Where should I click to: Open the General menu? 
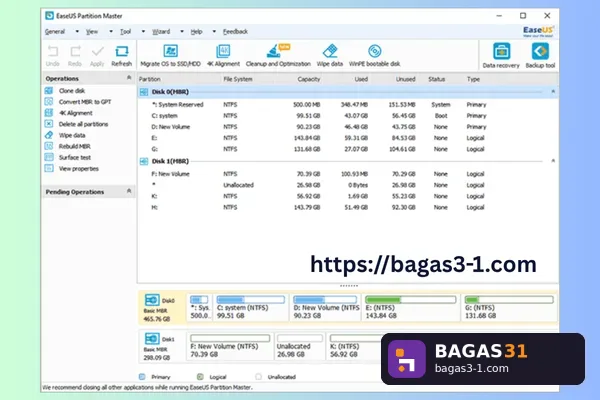point(55,31)
